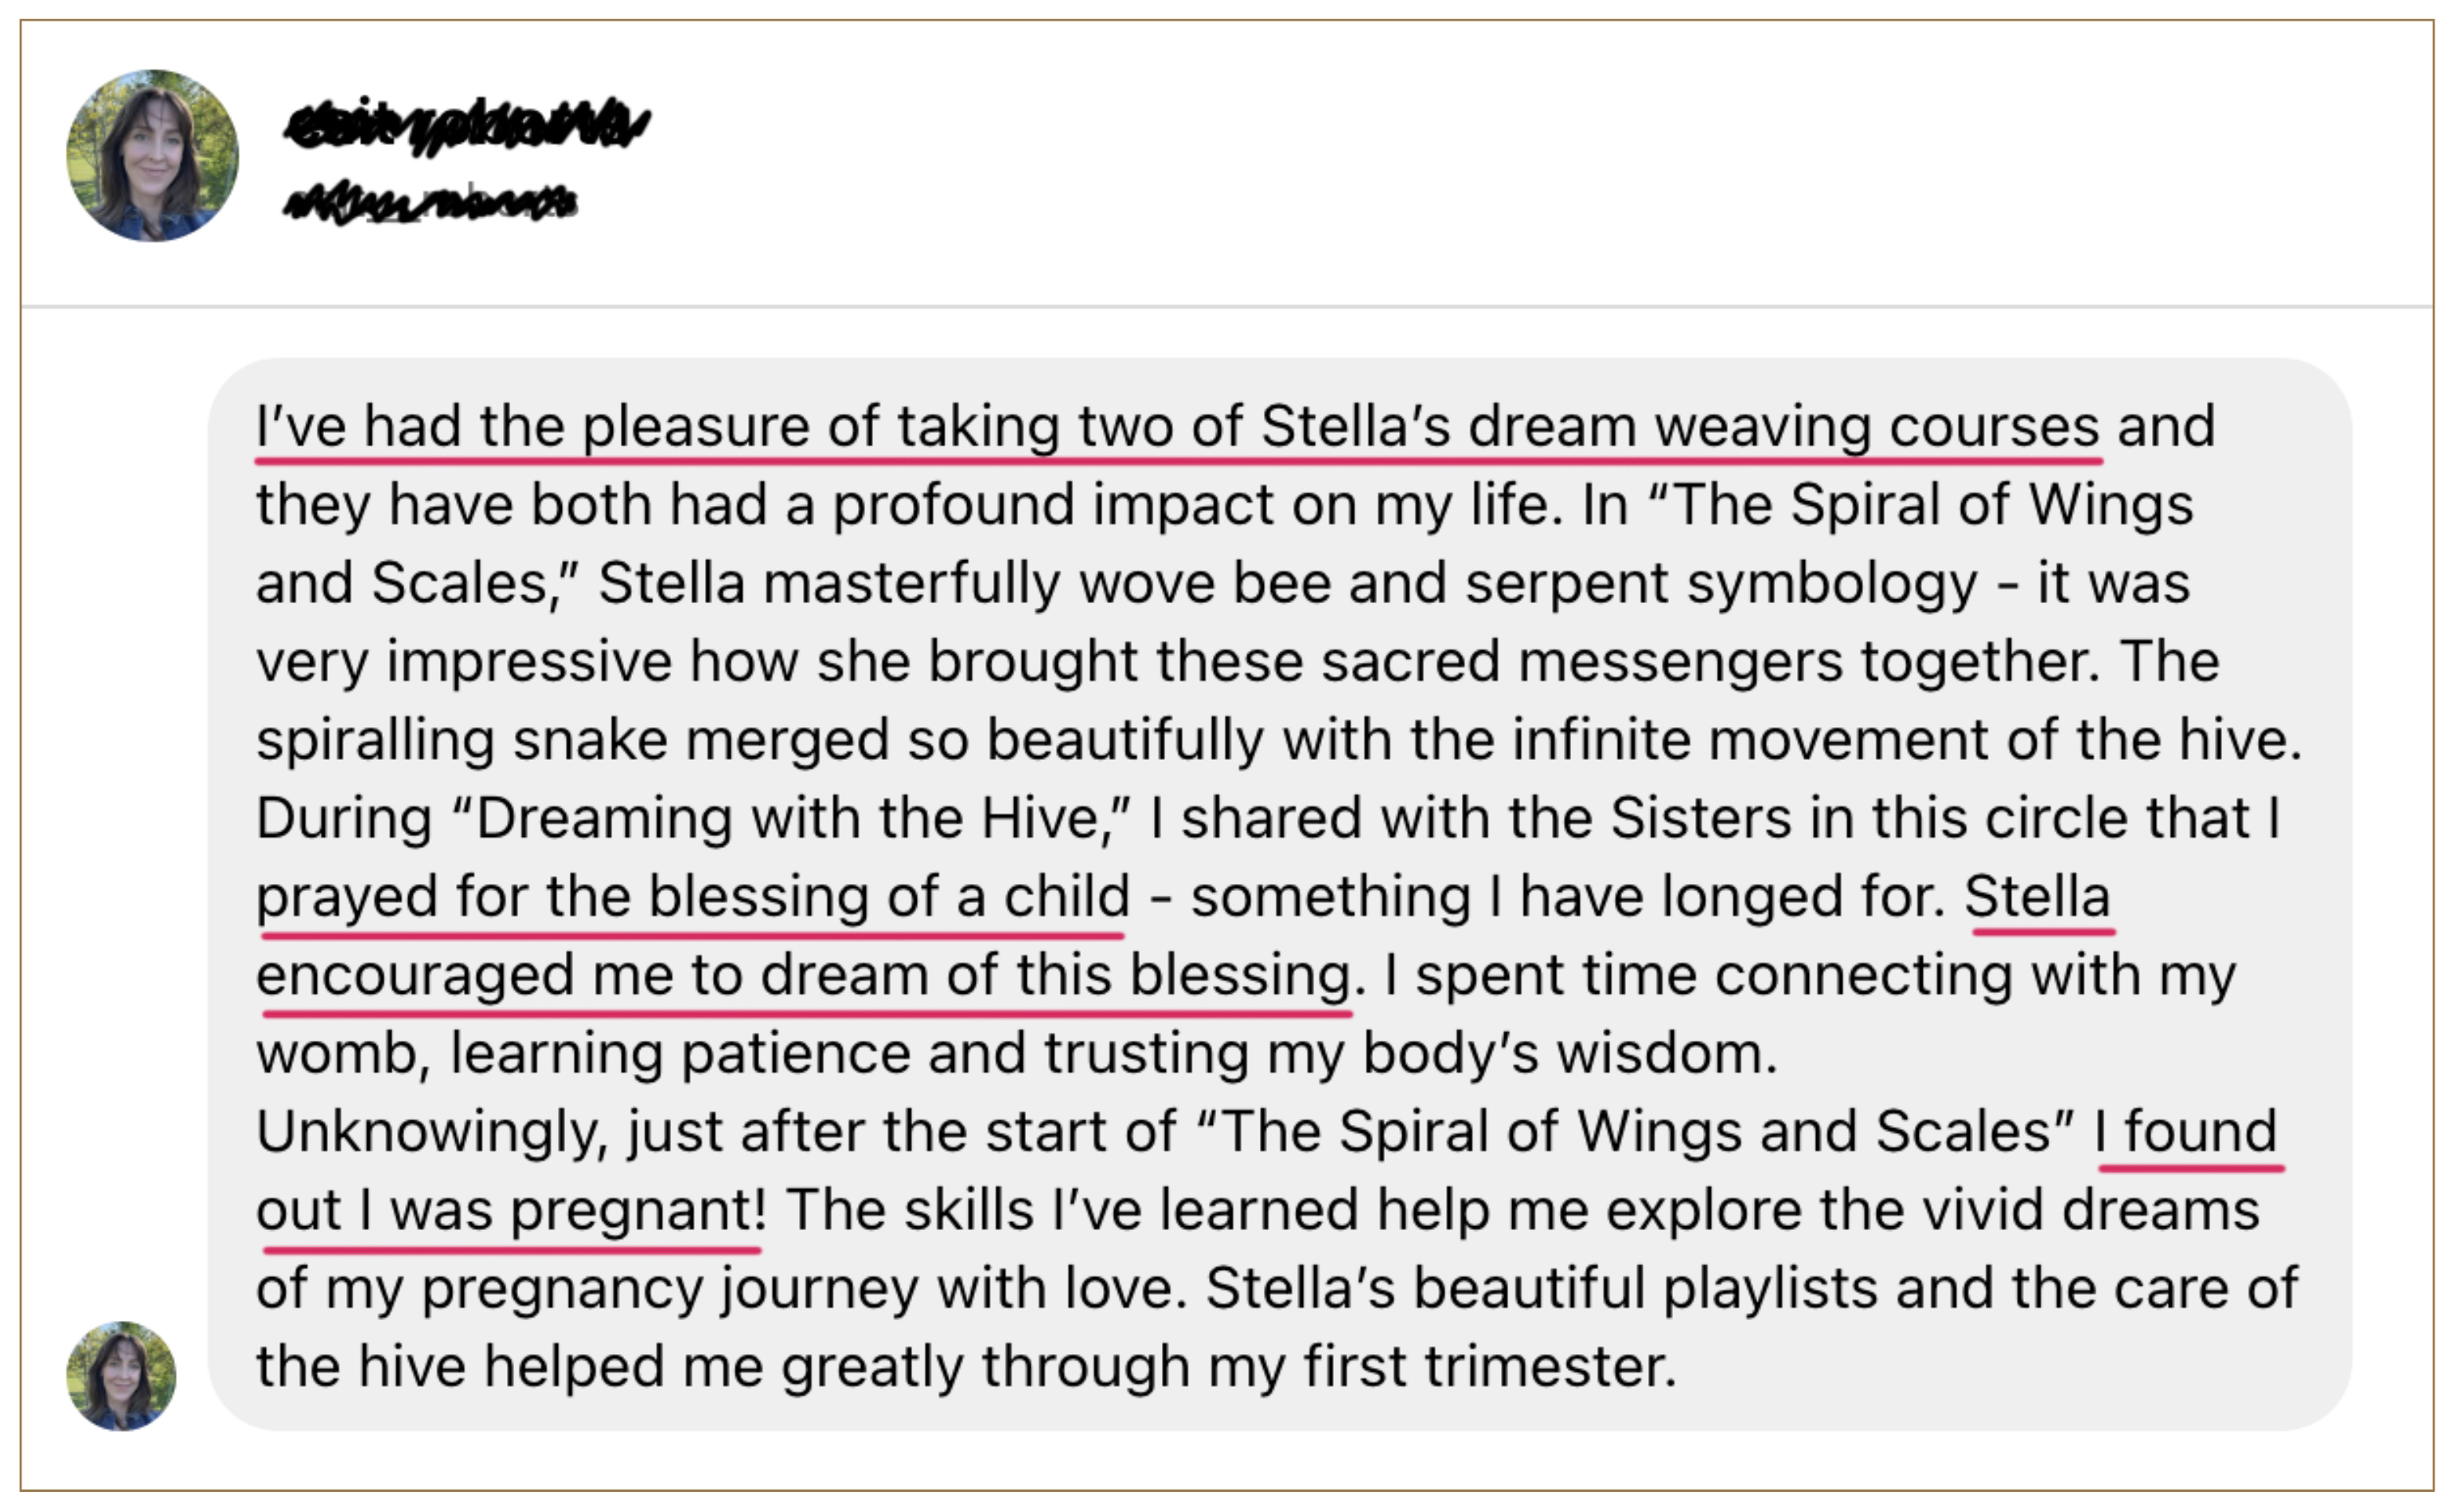Click the word "womb" in the message
This screenshot has width=2464, height=1507.
pyautogui.click(x=336, y=1054)
